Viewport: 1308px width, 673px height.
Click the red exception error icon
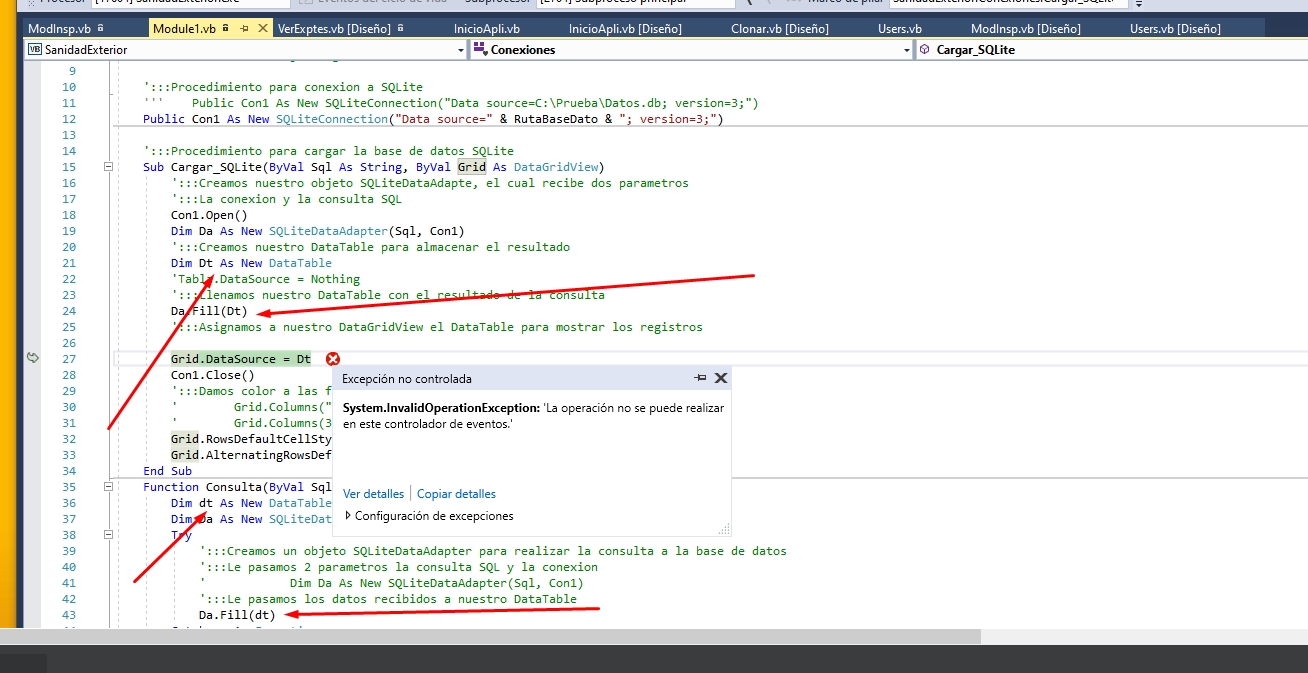click(x=333, y=359)
